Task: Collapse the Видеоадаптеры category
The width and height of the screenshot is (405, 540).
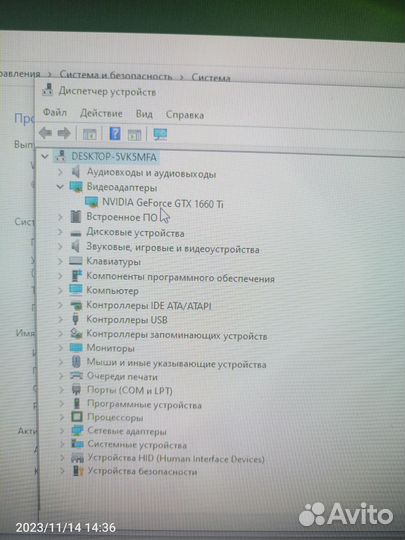Action: (60, 187)
